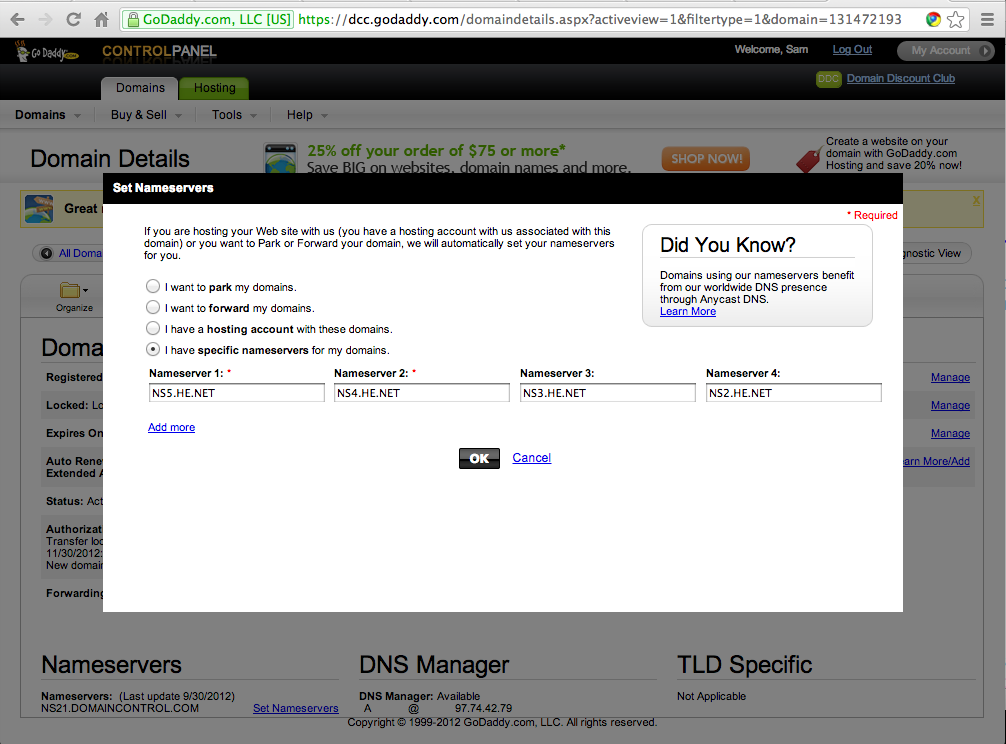Click the Learn More/Add link
Viewport: 1006px width, 744px height.
point(936,461)
